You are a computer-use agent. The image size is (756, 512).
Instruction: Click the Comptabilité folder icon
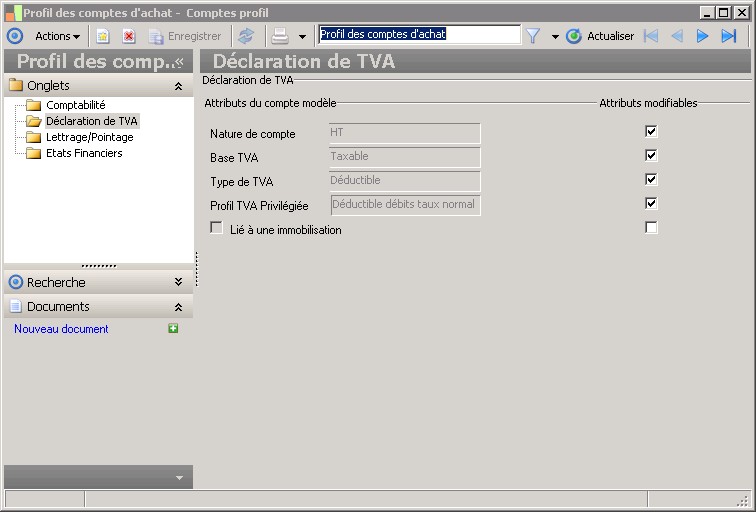click(x=34, y=105)
